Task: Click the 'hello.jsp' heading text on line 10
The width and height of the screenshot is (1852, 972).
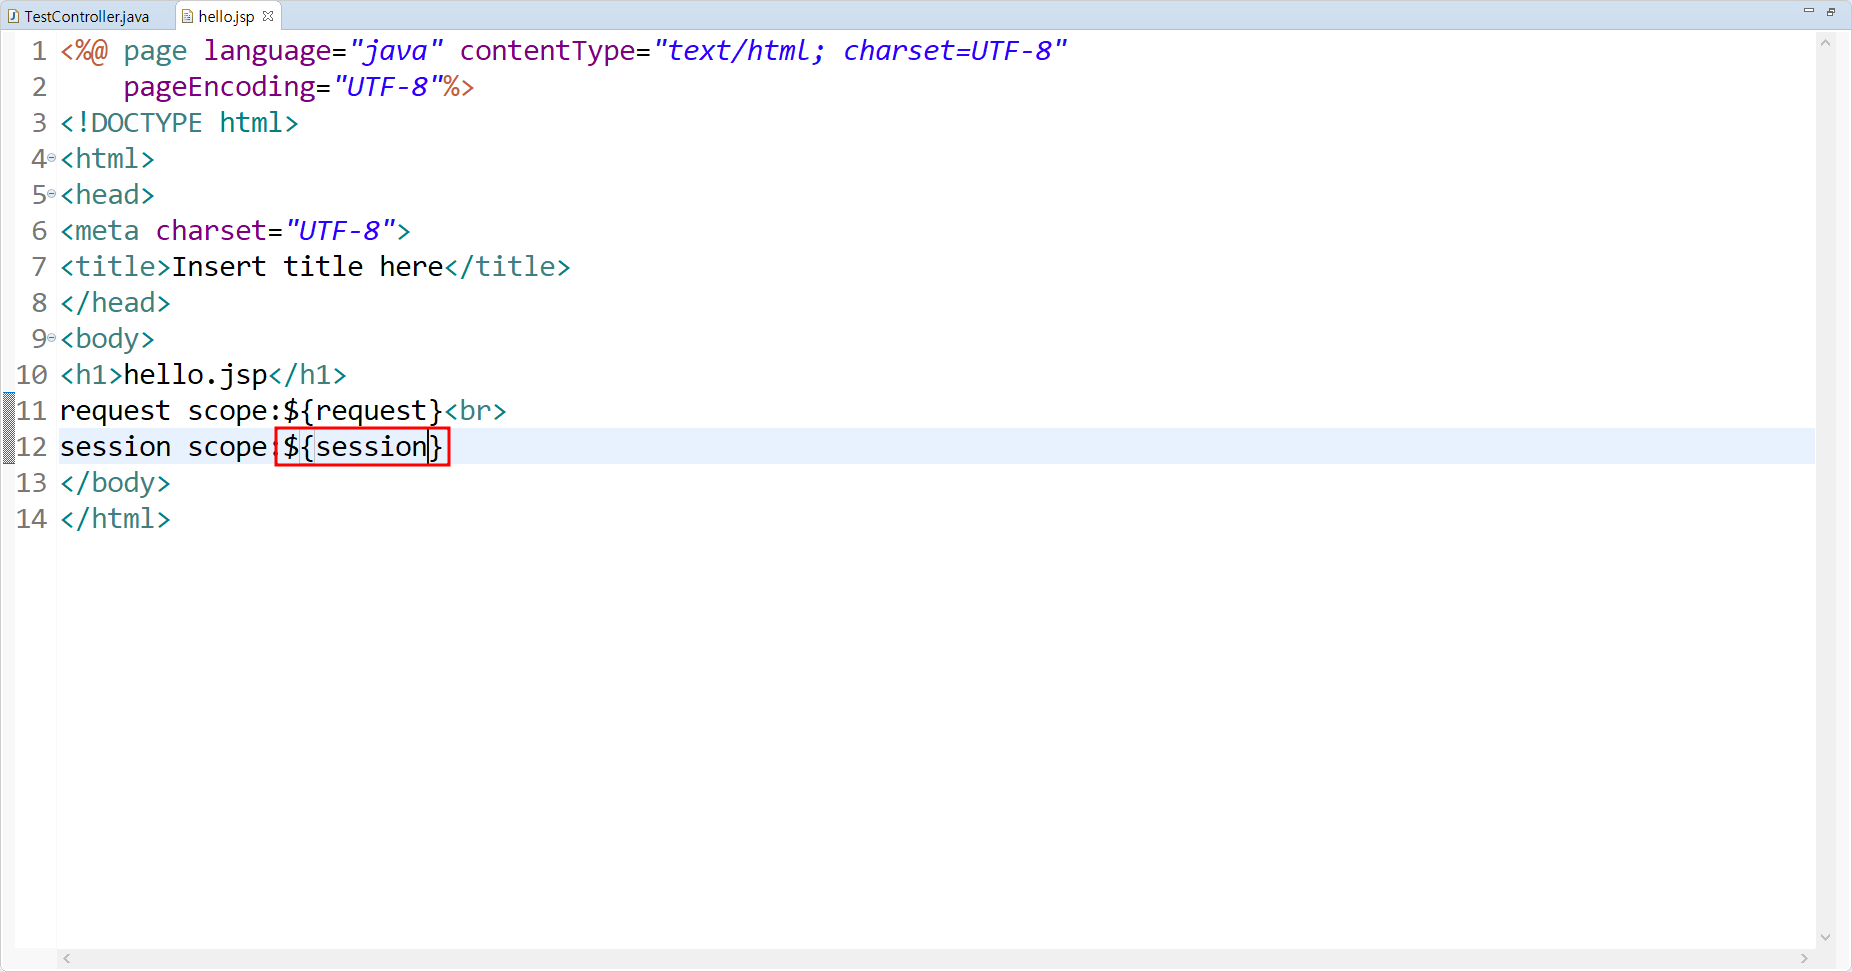Action: pyautogui.click(x=196, y=375)
